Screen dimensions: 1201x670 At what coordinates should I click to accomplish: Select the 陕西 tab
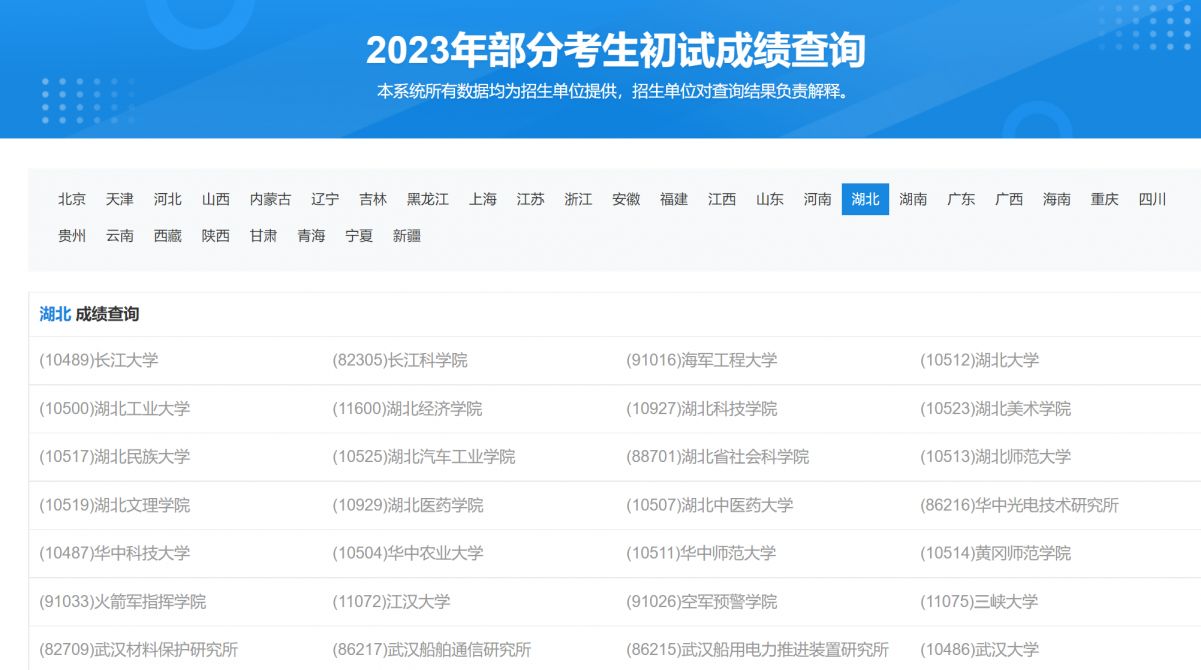216,236
